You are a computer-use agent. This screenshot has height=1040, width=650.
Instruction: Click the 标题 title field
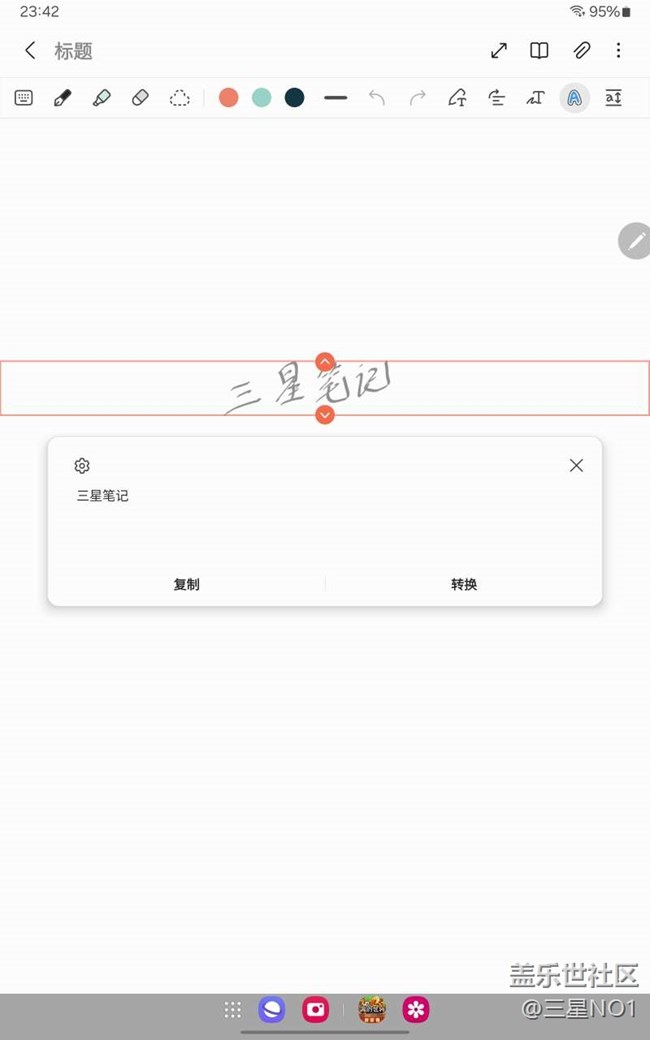click(74, 51)
